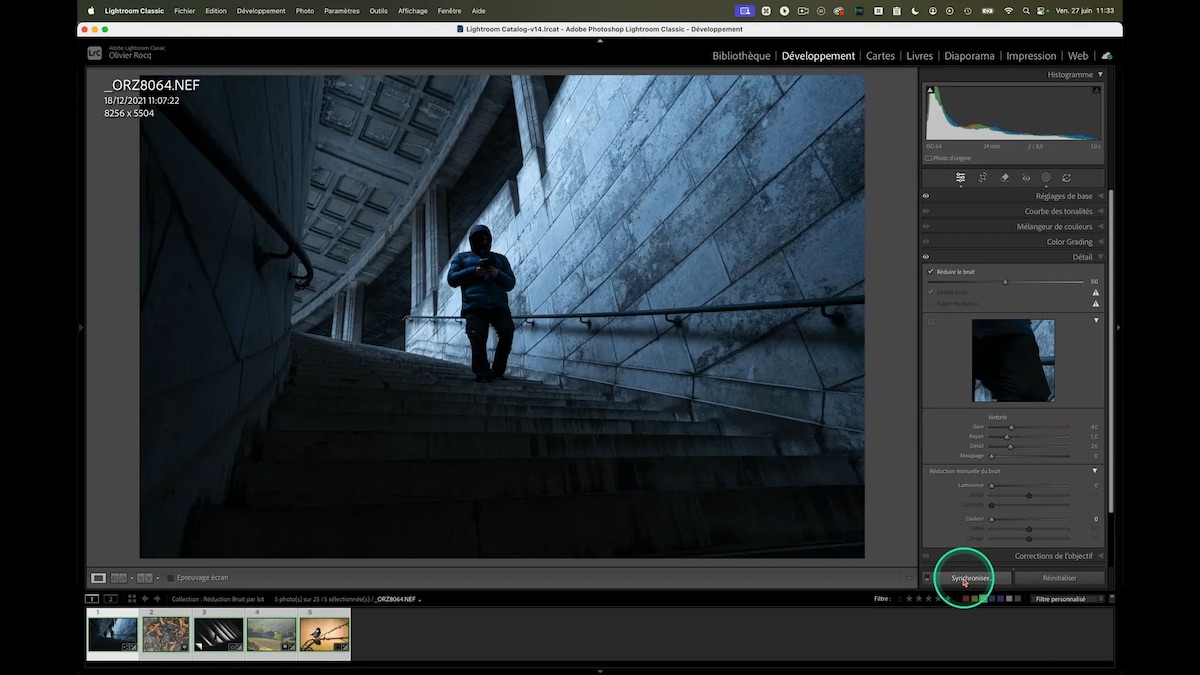Switch to Reference view icon
This screenshot has width=1200, height=675.
point(119,578)
